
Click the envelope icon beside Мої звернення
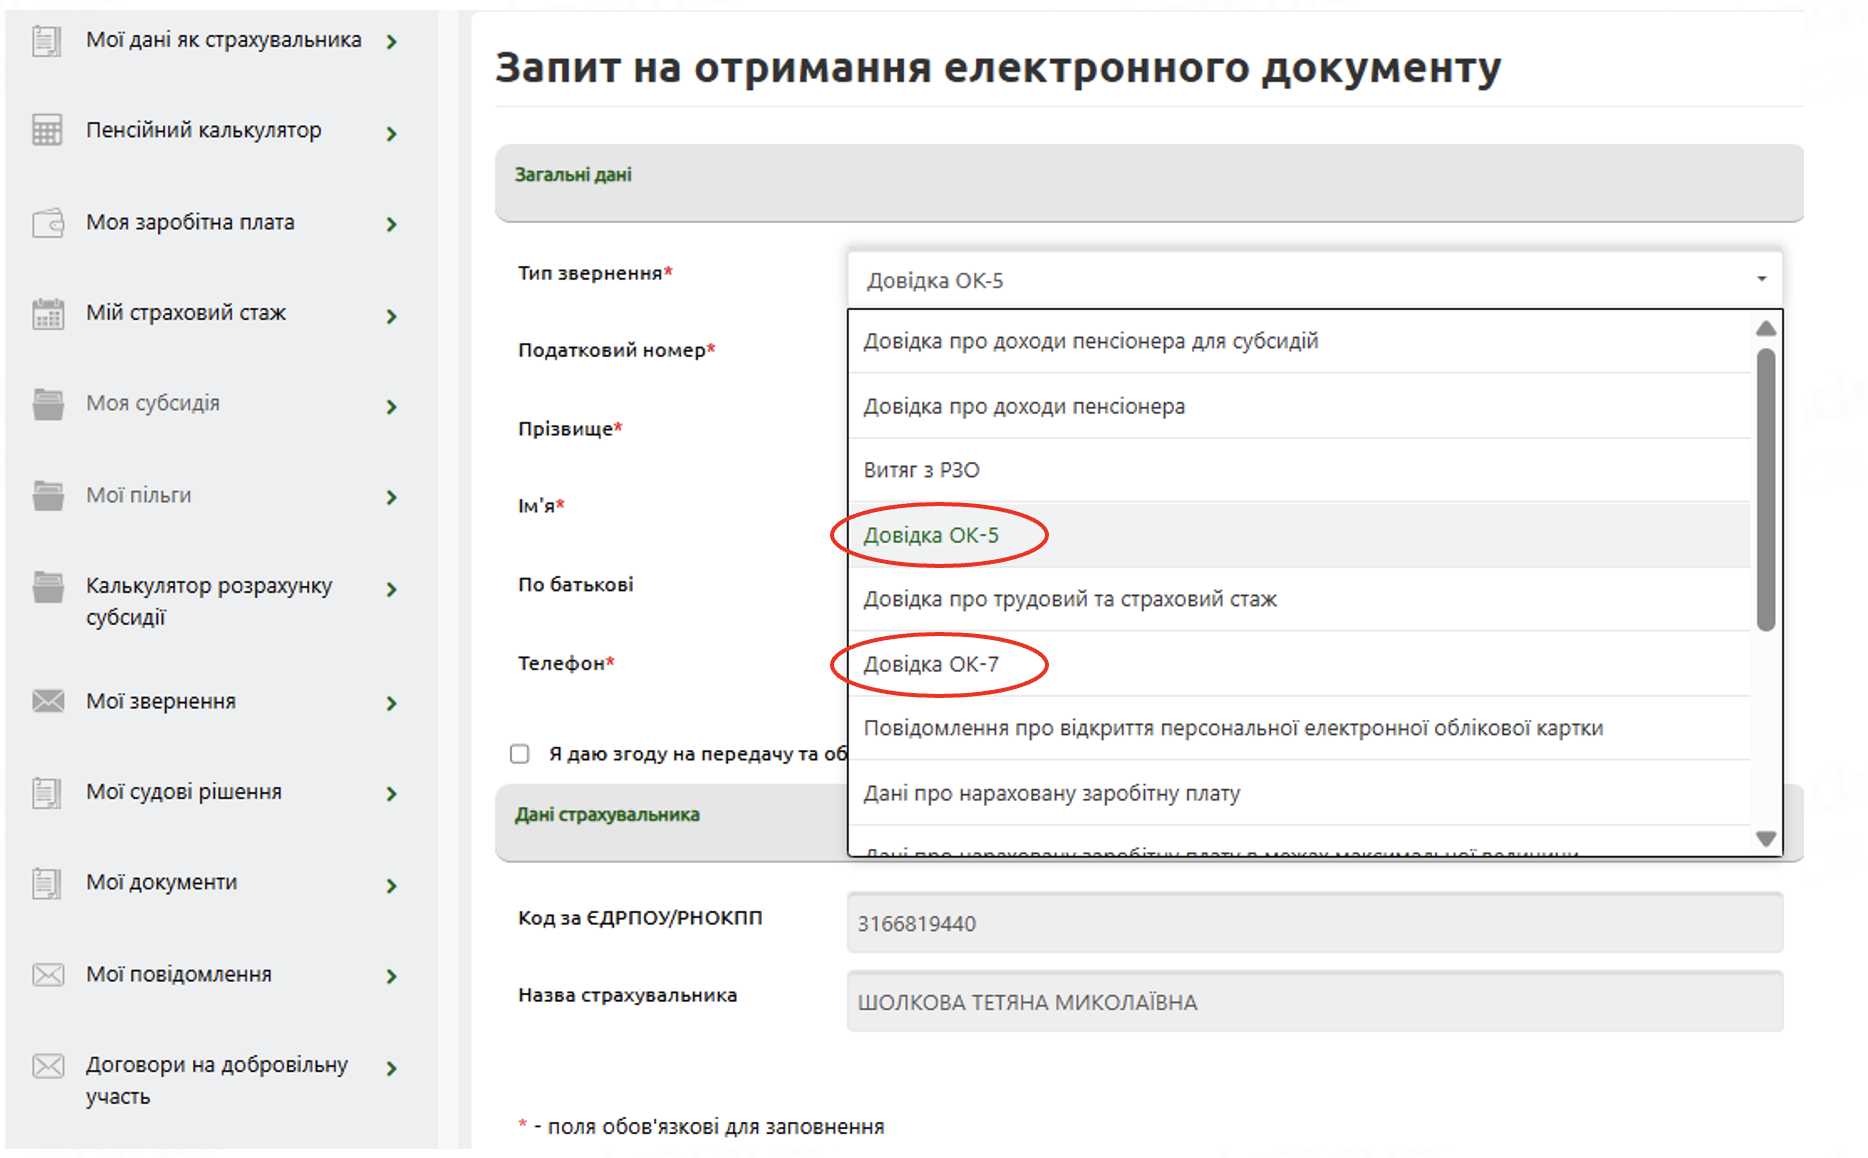tap(47, 701)
